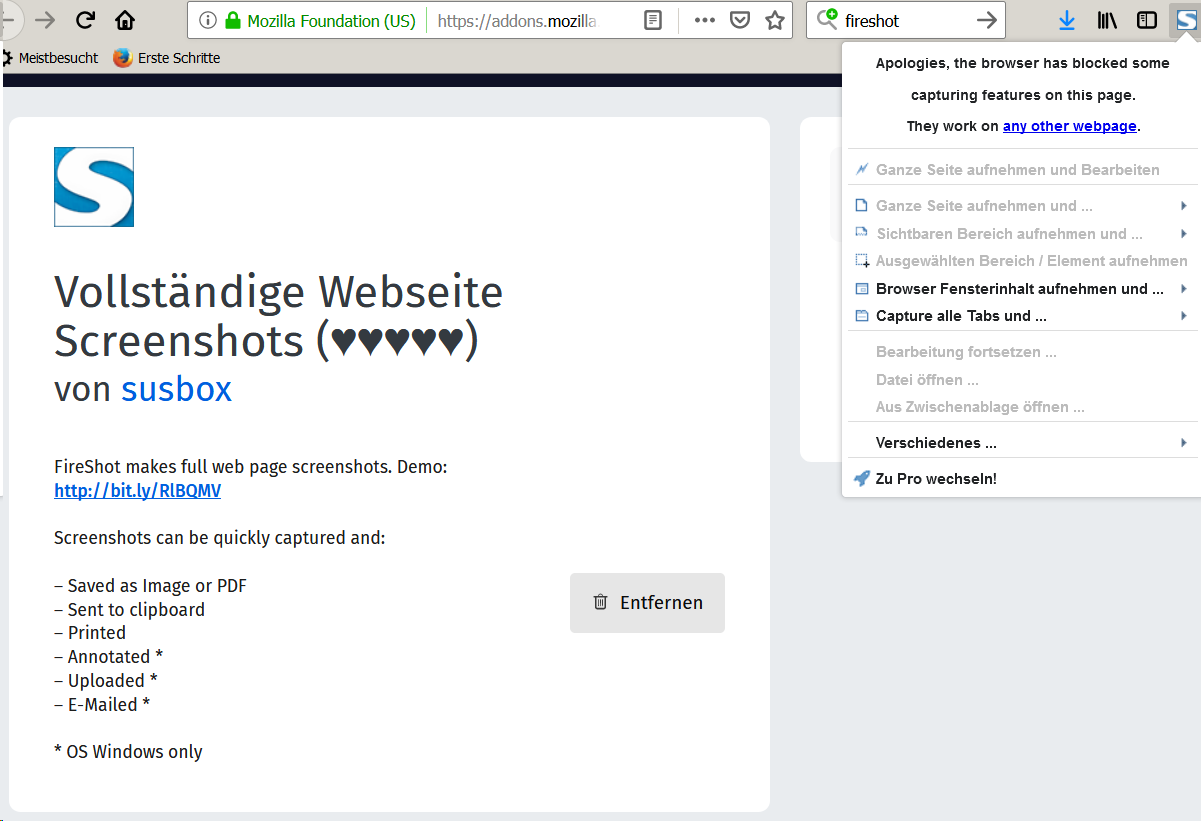Click the icon beside Browser Fensterinhalt aufnehmen
Screen dimensions: 1201x821
point(862,289)
